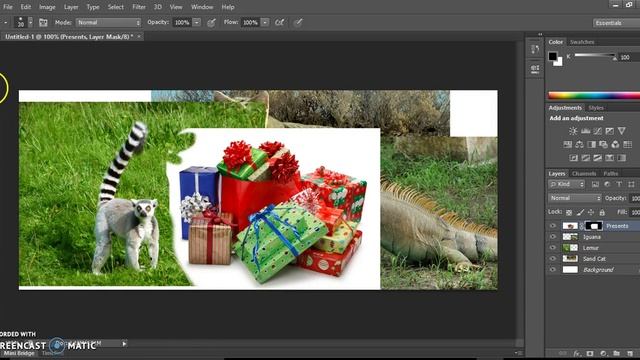Open the Essentials workspace dropdown
The width and height of the screenshot is (640, 360).
(x=616, y=23)
